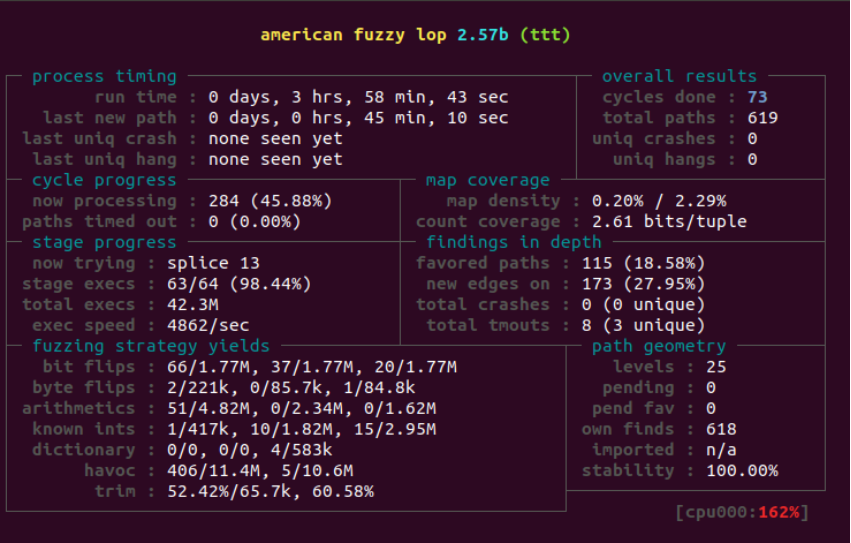Select total execs value '42.3M'

(x=193, y=305)
